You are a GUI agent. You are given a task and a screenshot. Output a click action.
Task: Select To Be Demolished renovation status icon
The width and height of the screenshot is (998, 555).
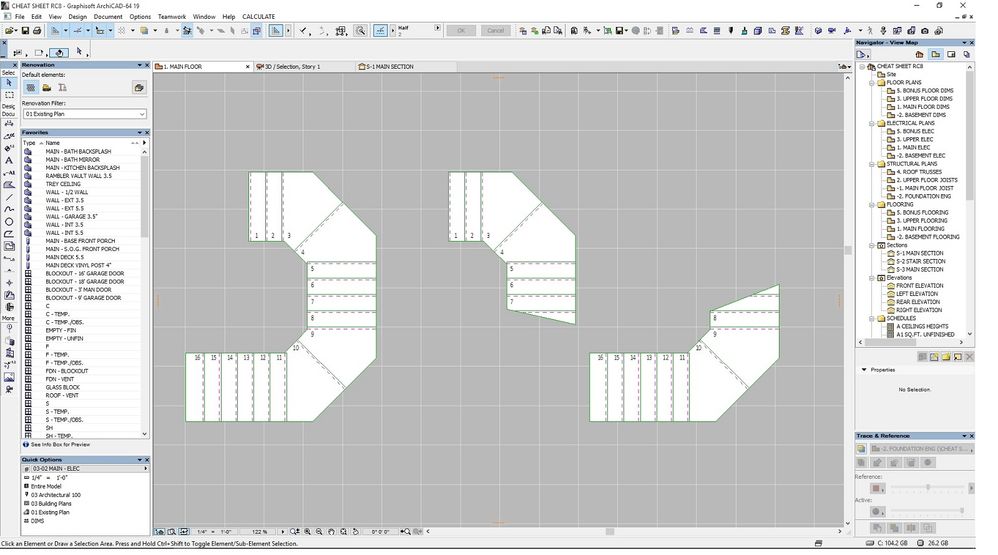46,88
